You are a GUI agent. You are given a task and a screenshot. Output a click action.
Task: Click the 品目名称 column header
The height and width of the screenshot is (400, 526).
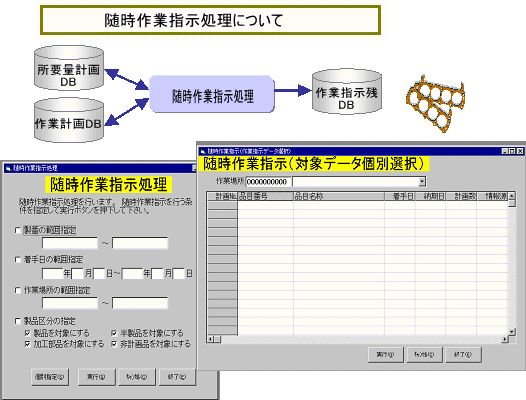339,196
